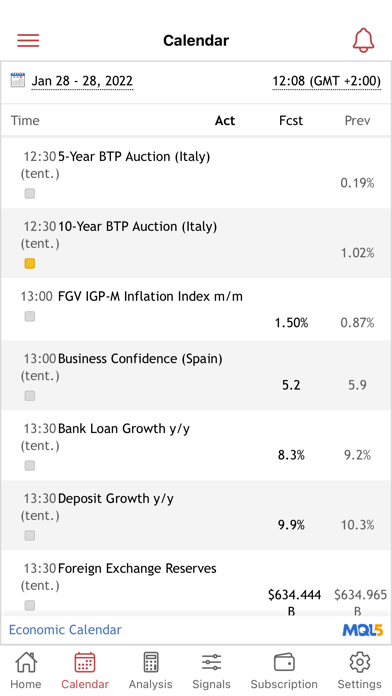Open the Bank Loan Growth y/y event
392x696 pixels.
[x=196, y=445]
